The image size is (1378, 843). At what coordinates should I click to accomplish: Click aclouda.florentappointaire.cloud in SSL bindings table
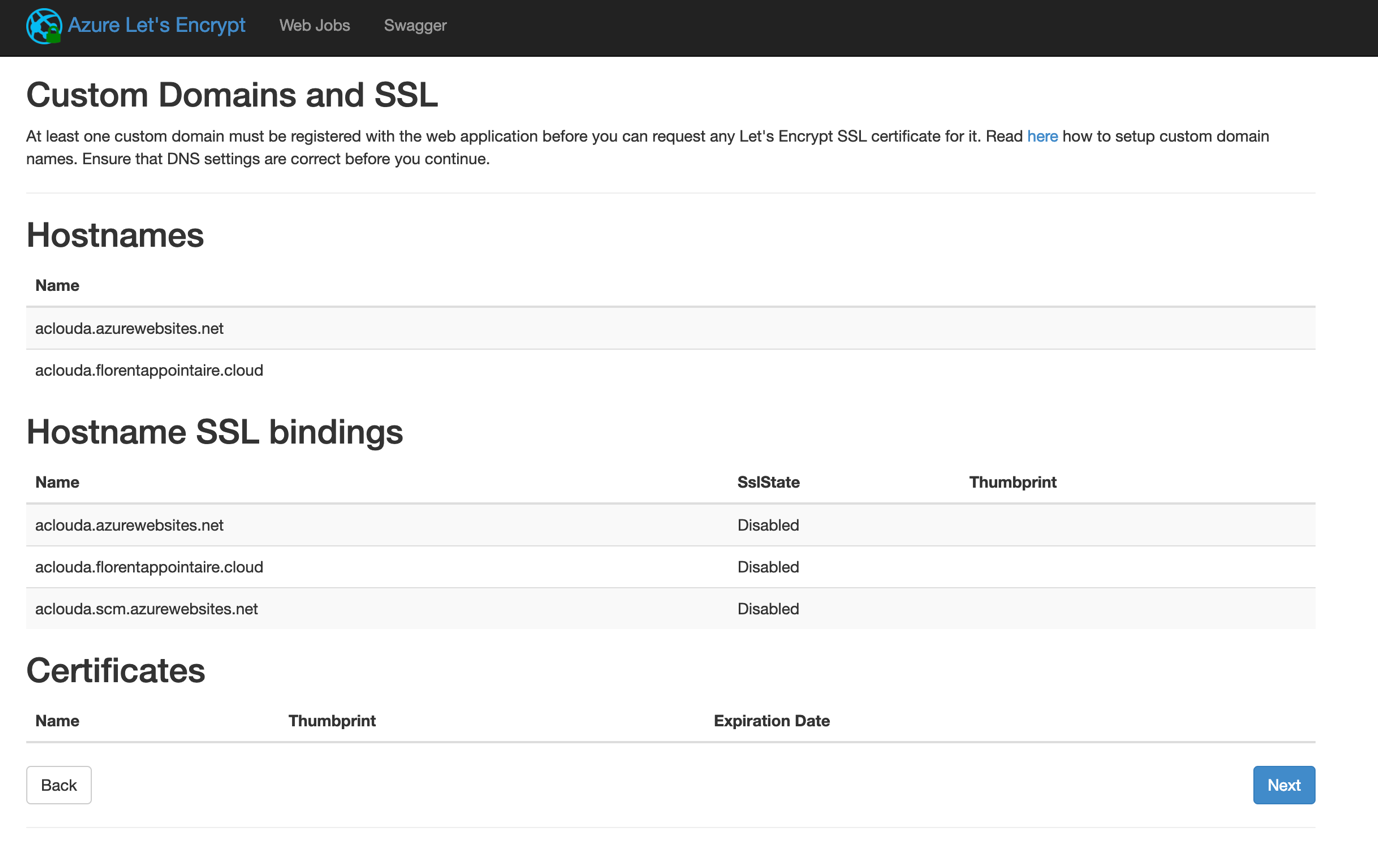tap(149, 567)
